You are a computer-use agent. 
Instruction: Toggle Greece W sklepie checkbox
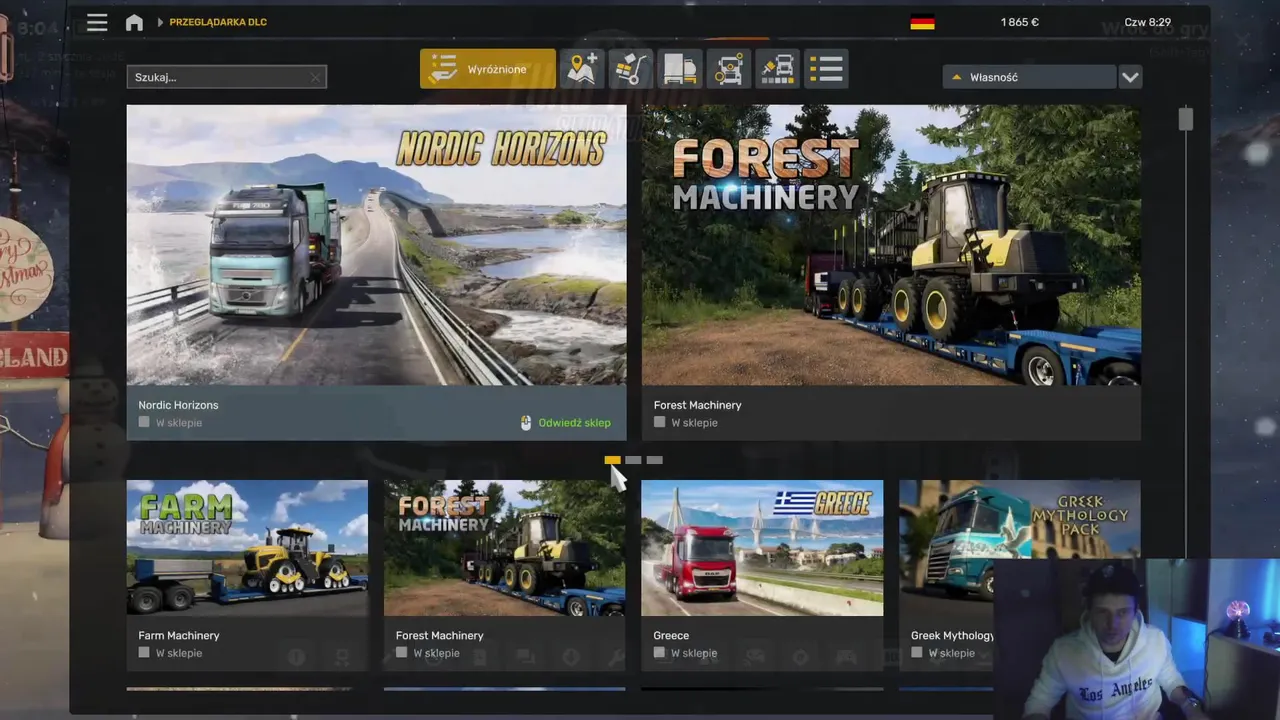[x=659, y=652]
